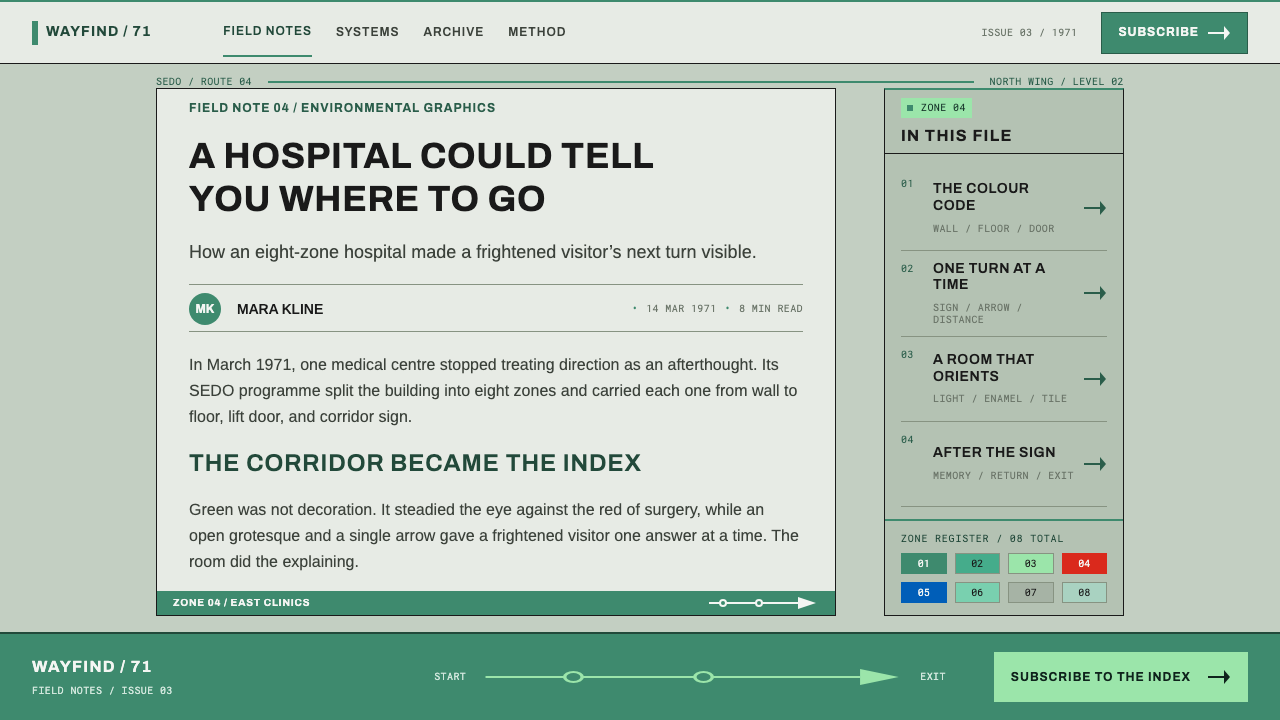
Task: Click the North Wing / Level 02 label
Action: pyautogui.click(x=1056, y=82)
